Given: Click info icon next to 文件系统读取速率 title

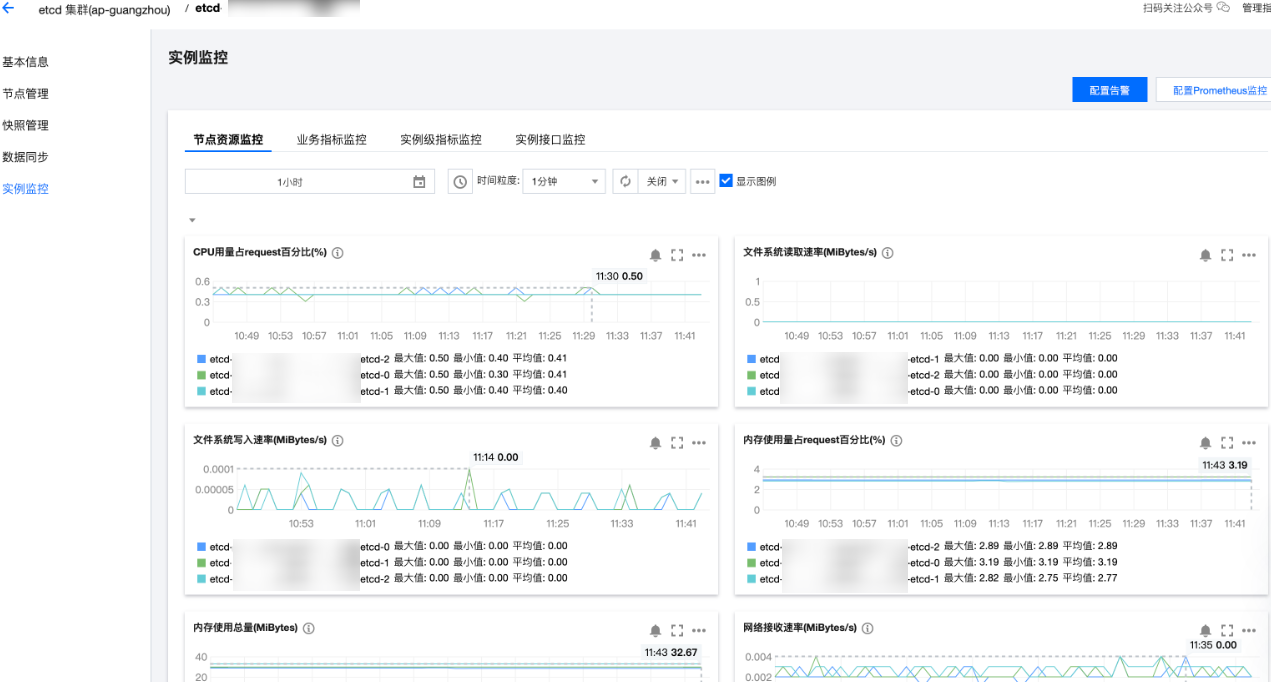Looking at the screenshot, I should click(x=888, y=253).
